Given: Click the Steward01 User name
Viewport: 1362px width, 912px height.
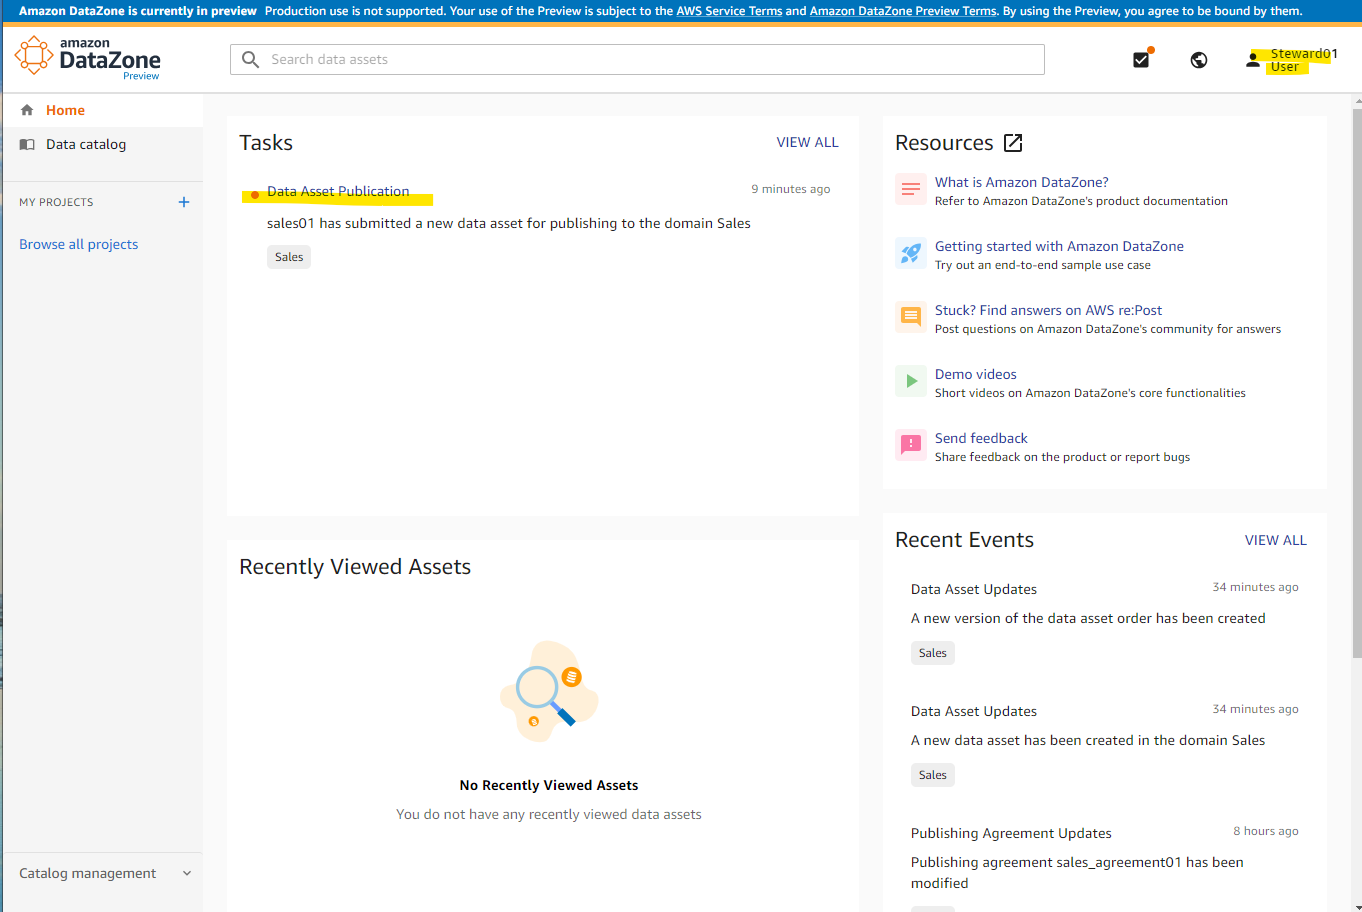Looking at the screenshot, I should pyautogui.click(x=1304, y=60).
